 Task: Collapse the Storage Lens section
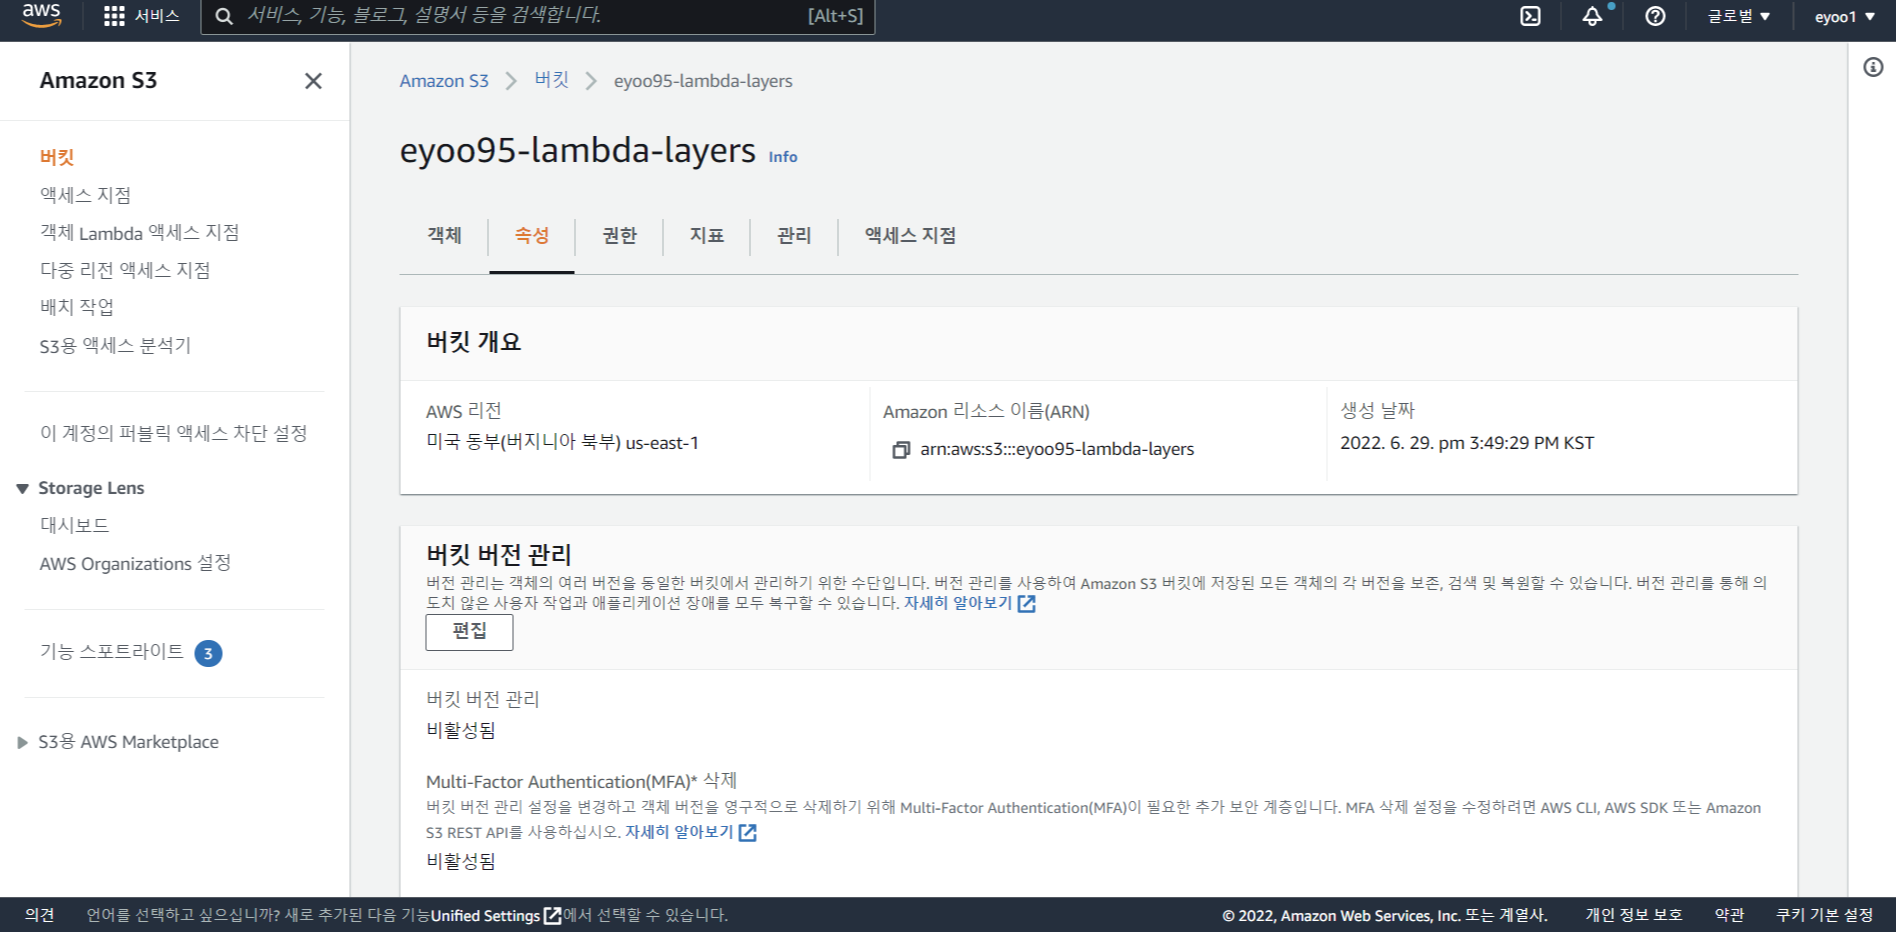point(22,489)
